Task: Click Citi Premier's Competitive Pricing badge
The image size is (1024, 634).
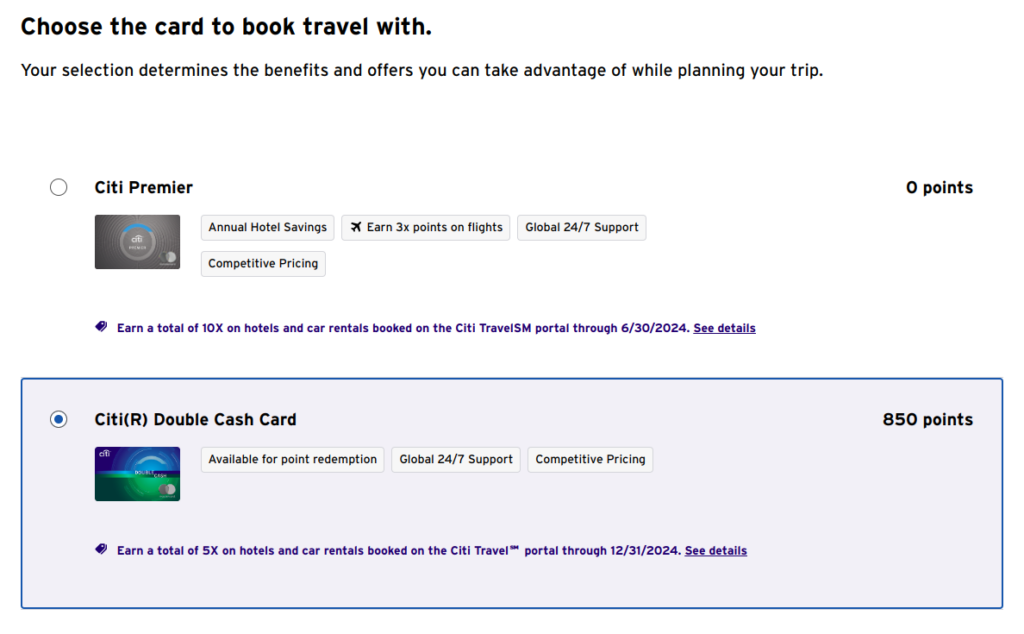Action: 263,263
